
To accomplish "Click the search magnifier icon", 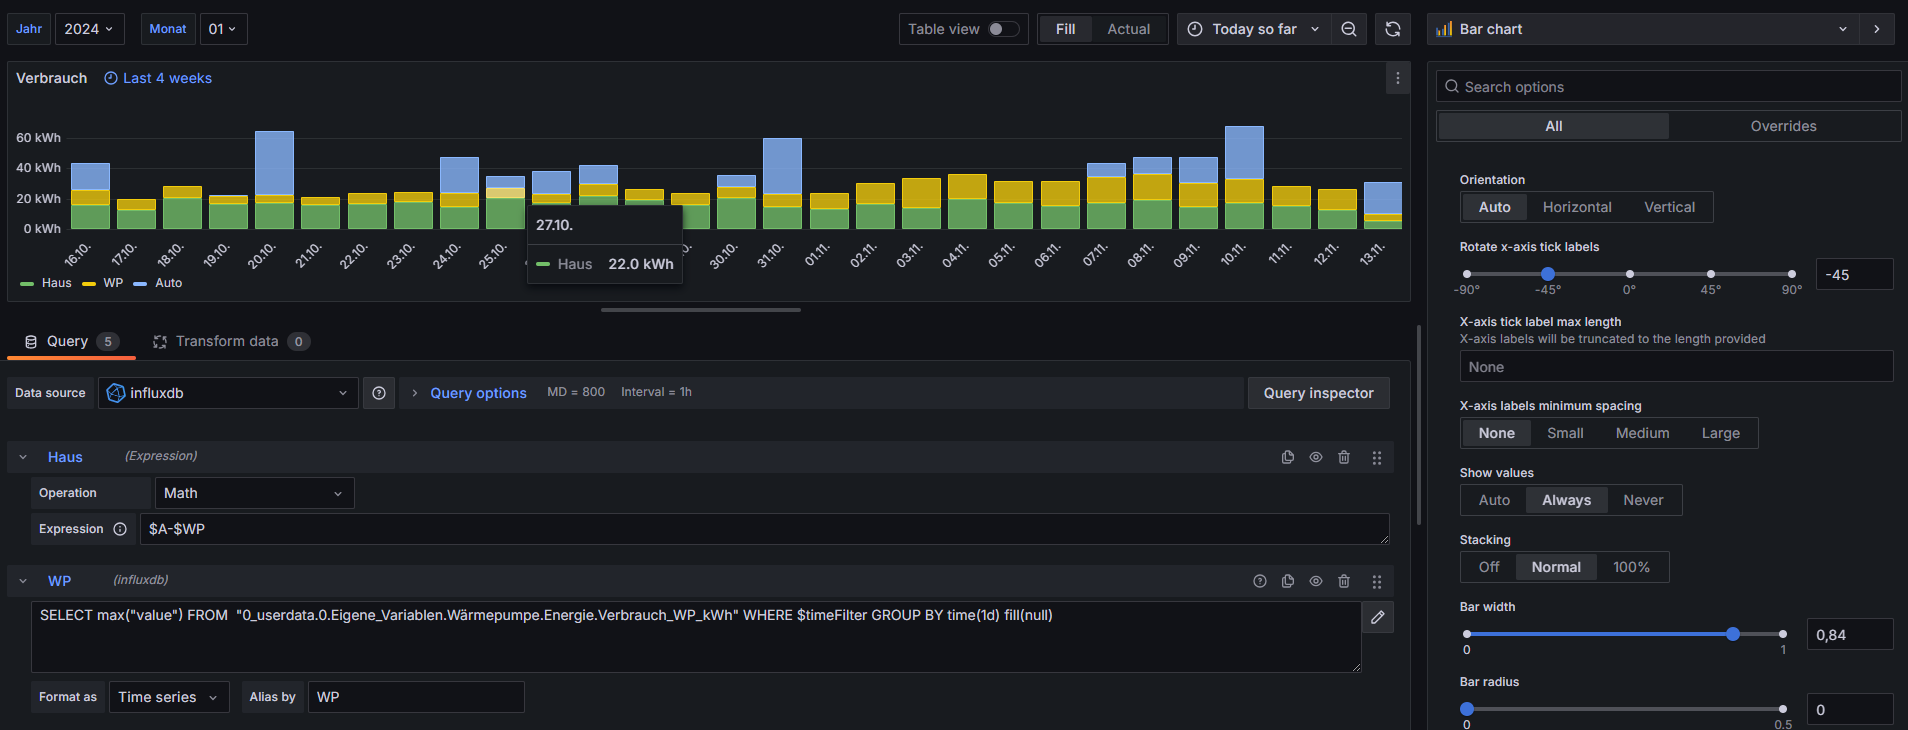I will [x=1452, y=87].
